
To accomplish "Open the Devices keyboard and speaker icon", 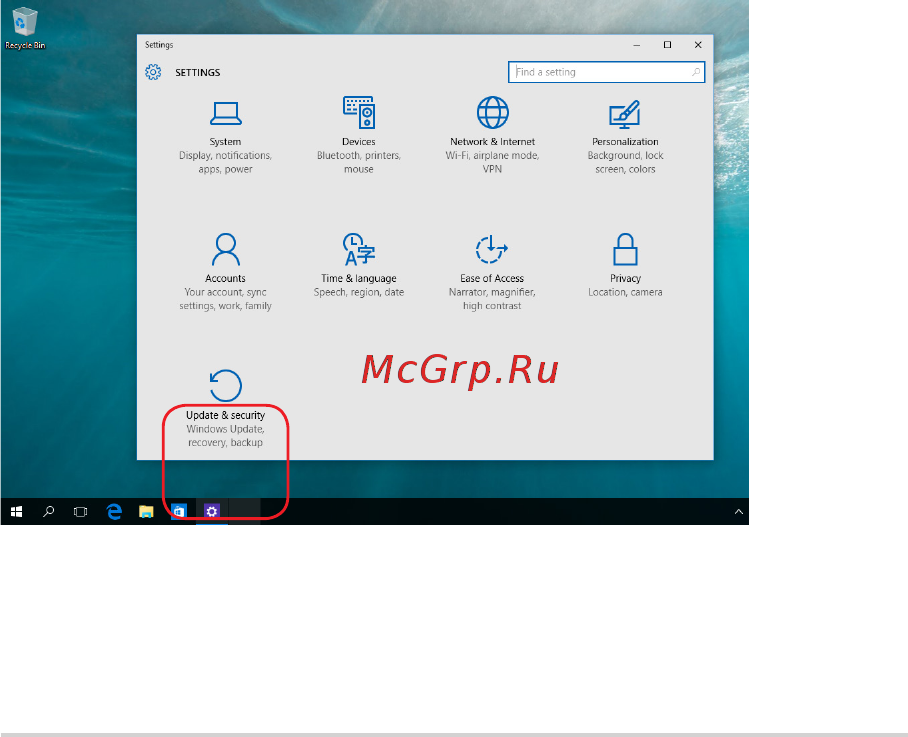I will [x=358, y=112].
